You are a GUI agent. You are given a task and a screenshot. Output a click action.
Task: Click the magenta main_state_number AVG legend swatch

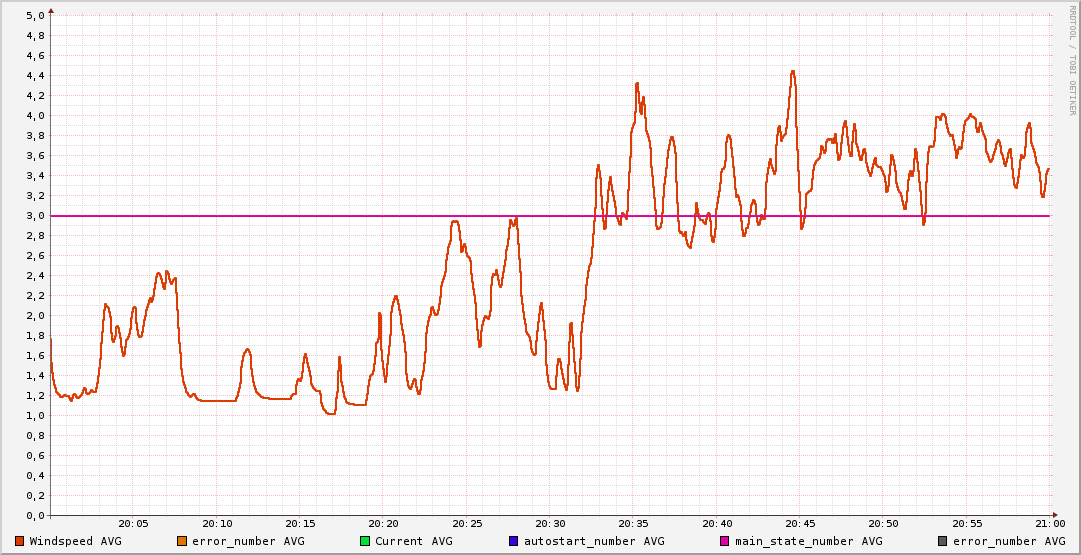tap(726, 541)
